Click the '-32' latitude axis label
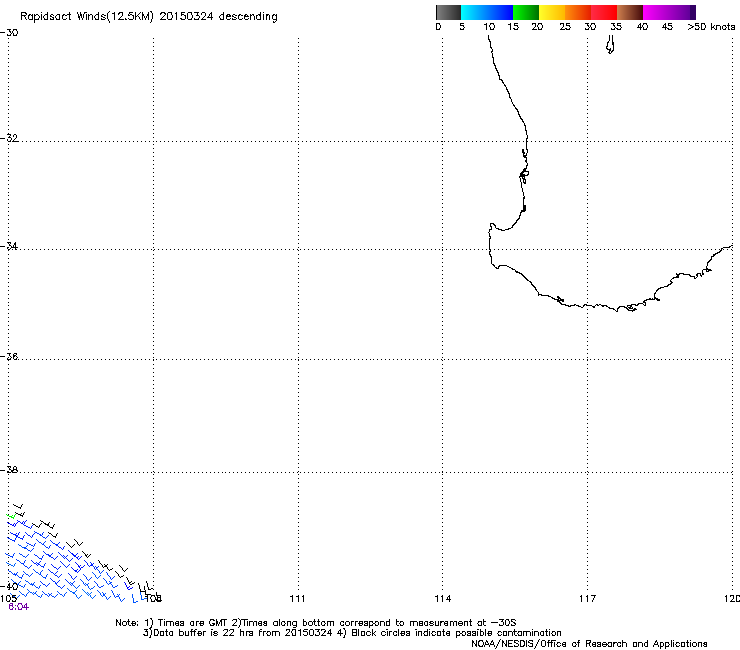740x650 pixels. pyautogui.click(x=9, y=138)
